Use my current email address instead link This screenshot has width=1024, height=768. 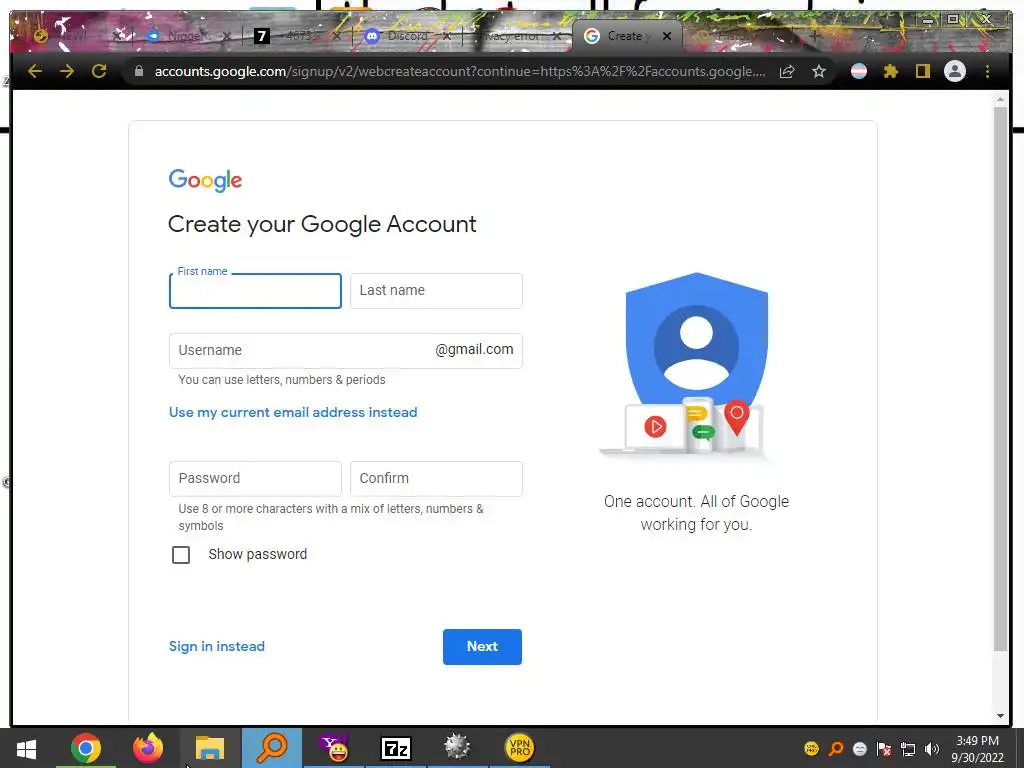[293, 412]
